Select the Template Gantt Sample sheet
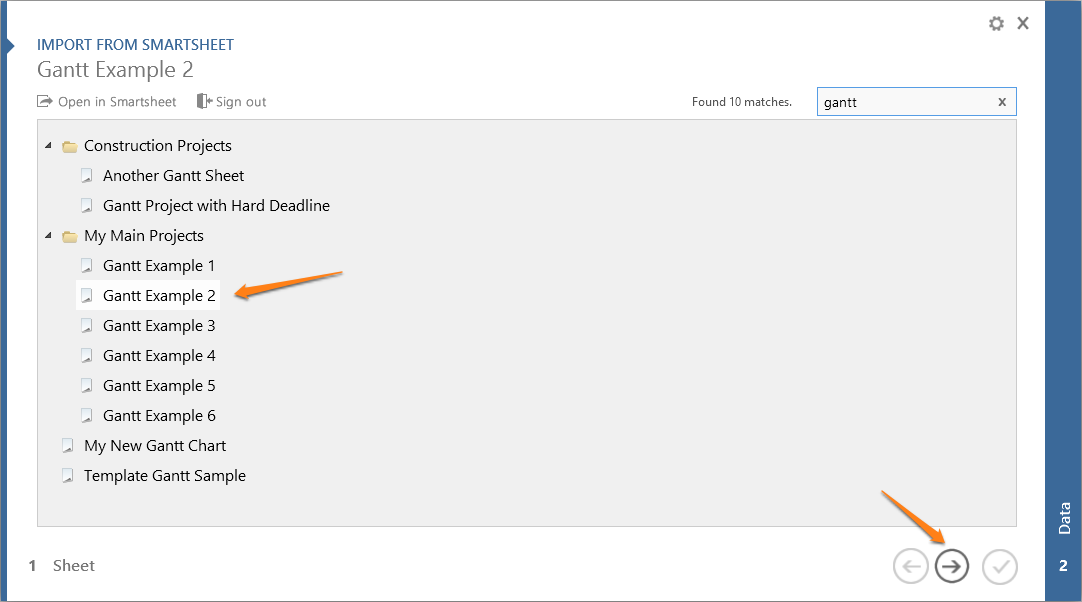 [164, 476]
